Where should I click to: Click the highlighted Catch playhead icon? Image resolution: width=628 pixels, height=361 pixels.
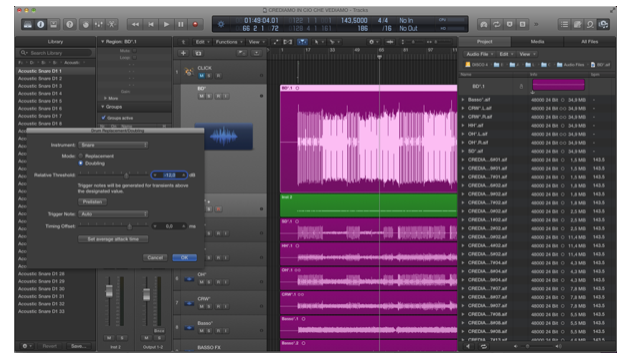point(302,42)
